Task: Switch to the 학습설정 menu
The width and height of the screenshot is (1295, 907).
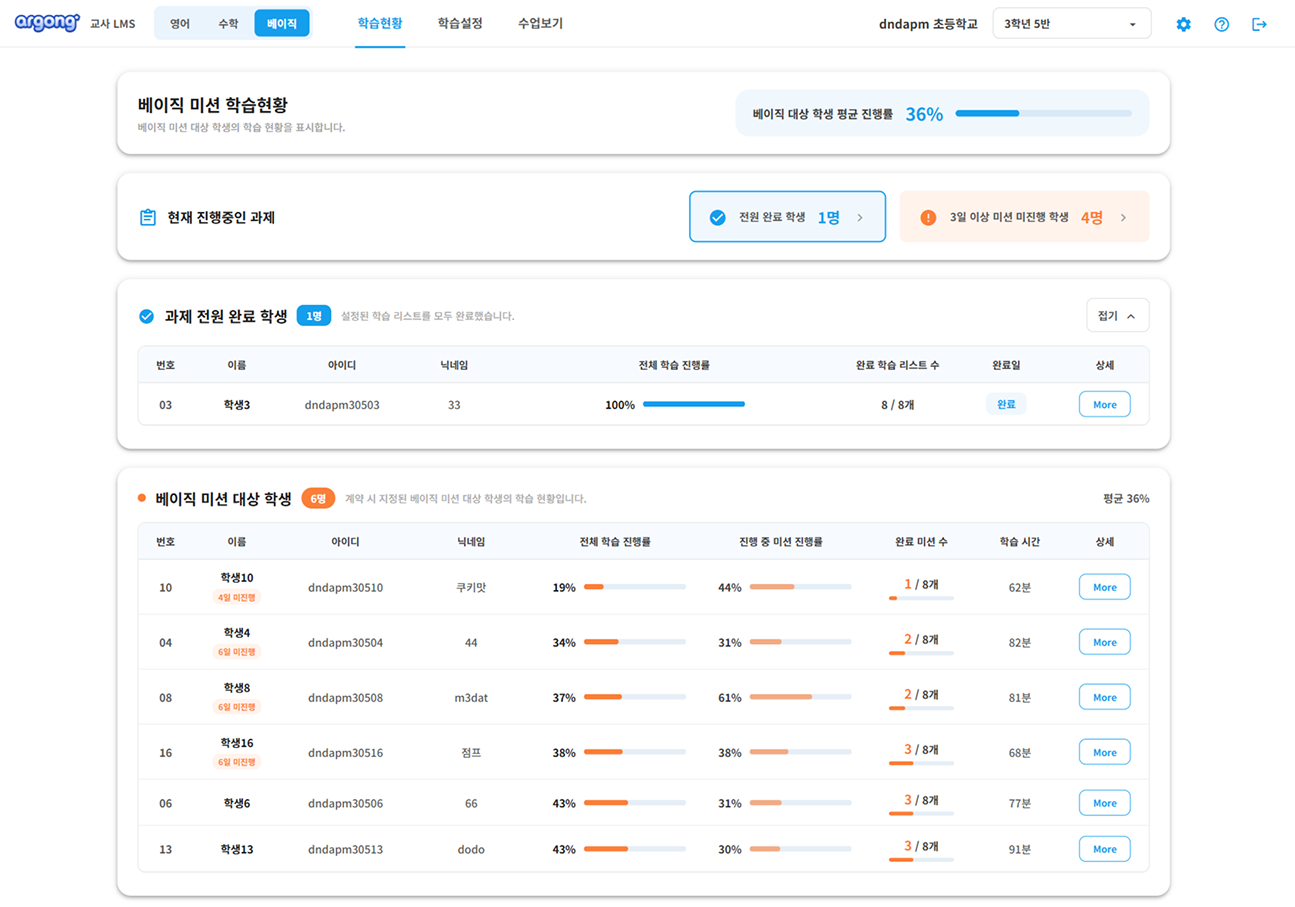Action: point(460,23)
